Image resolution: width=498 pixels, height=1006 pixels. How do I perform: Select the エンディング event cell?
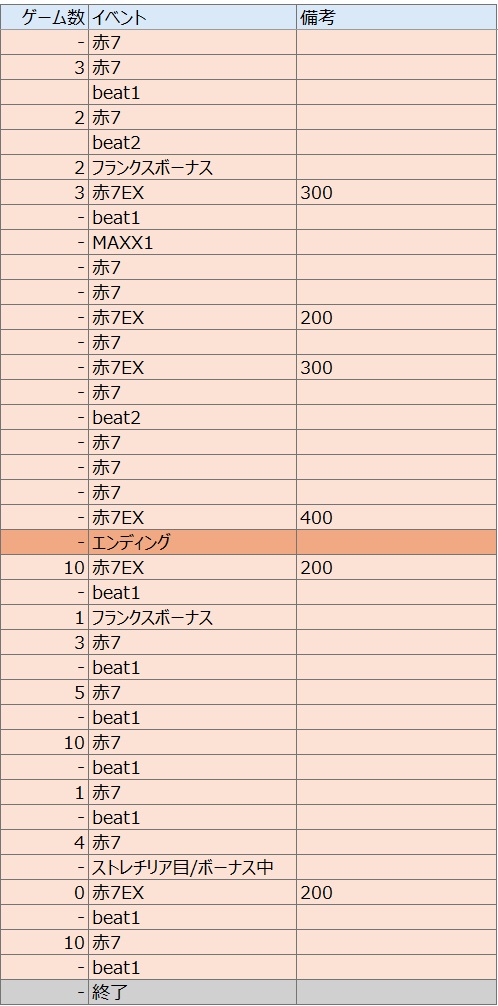point(193,542)
